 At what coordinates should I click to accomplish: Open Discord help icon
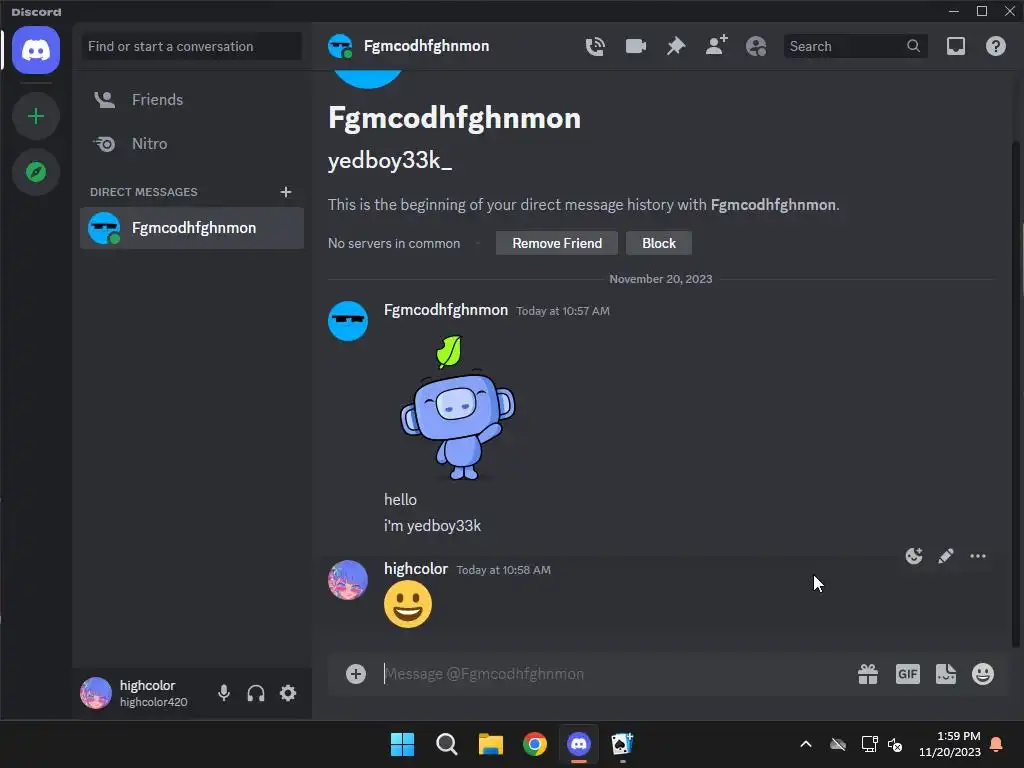[x=996, y=46]
